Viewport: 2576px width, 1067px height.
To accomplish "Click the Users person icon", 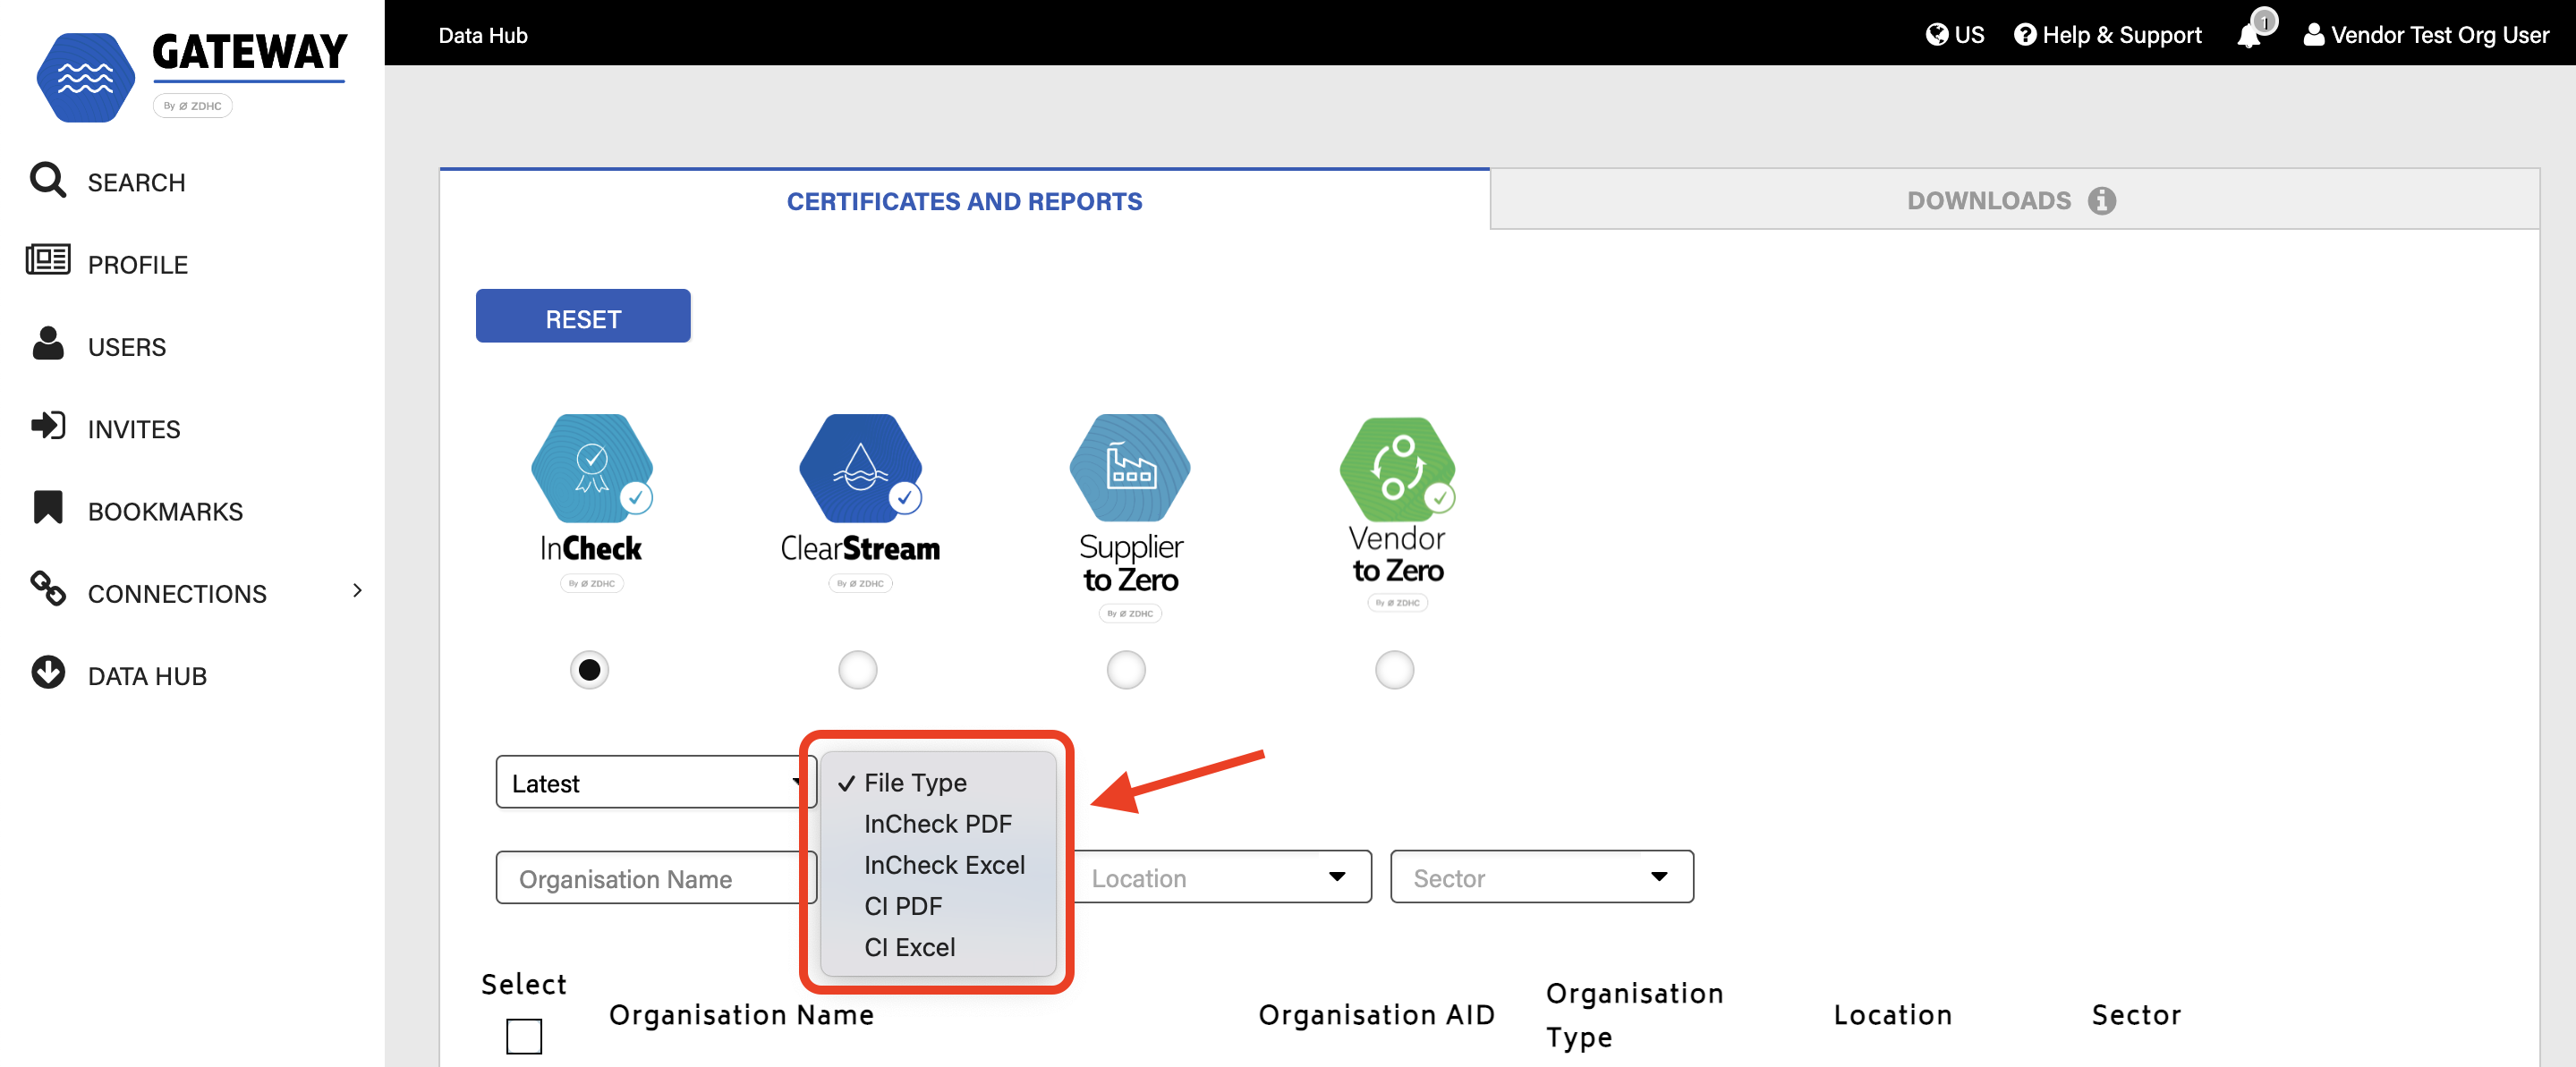I will pyautogui.click(x=47, y=343).
